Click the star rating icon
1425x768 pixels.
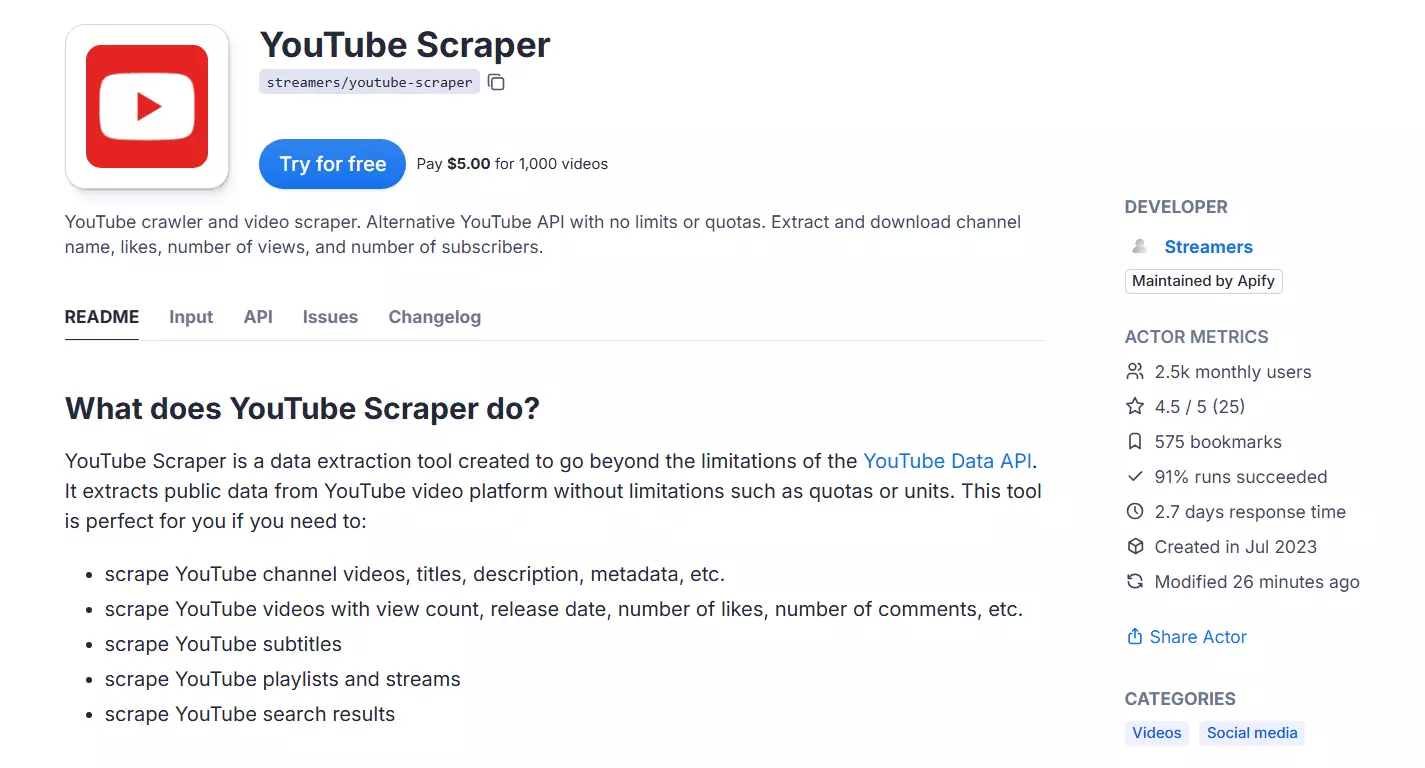point(1134,406)
